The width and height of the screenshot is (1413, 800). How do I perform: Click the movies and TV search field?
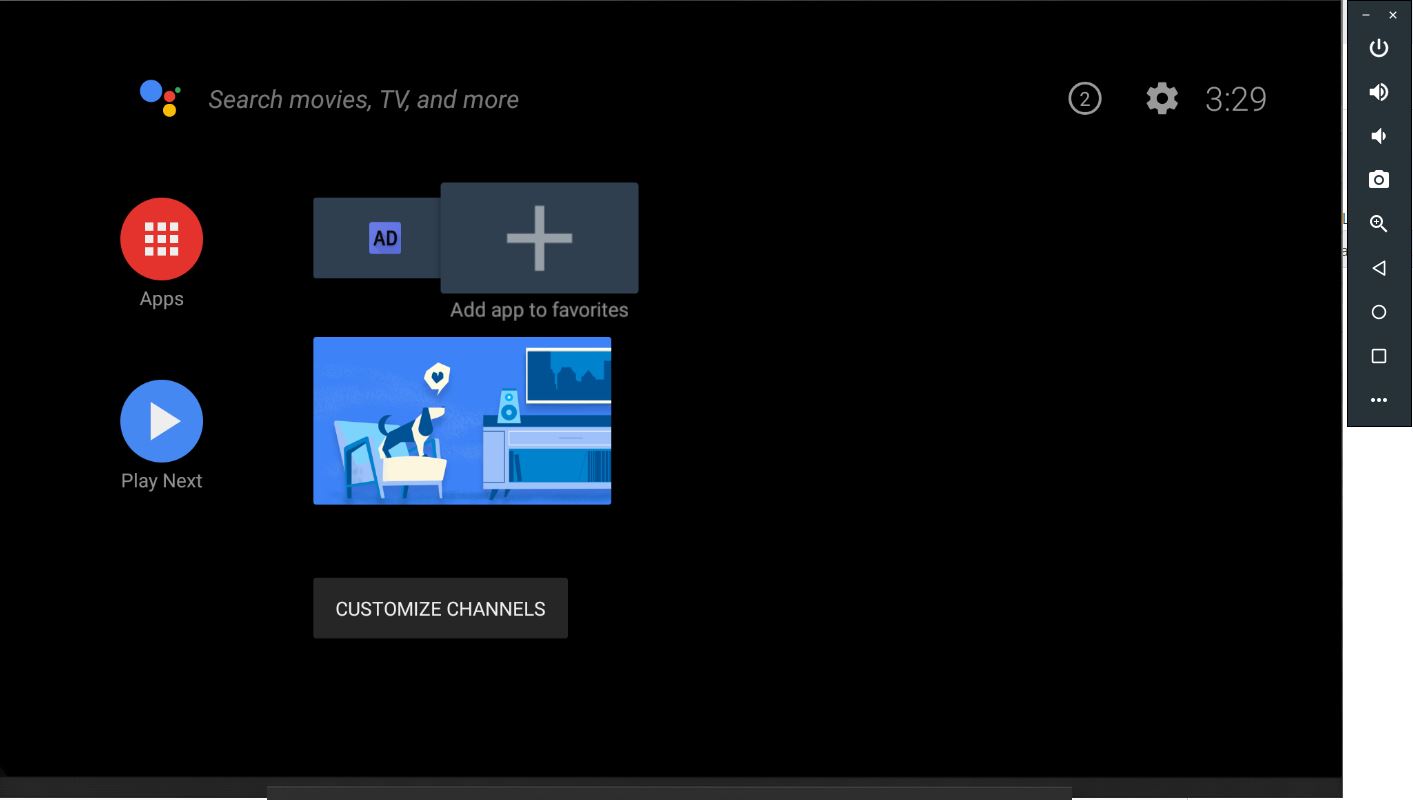pyautogui.click(x=363, y=98)
